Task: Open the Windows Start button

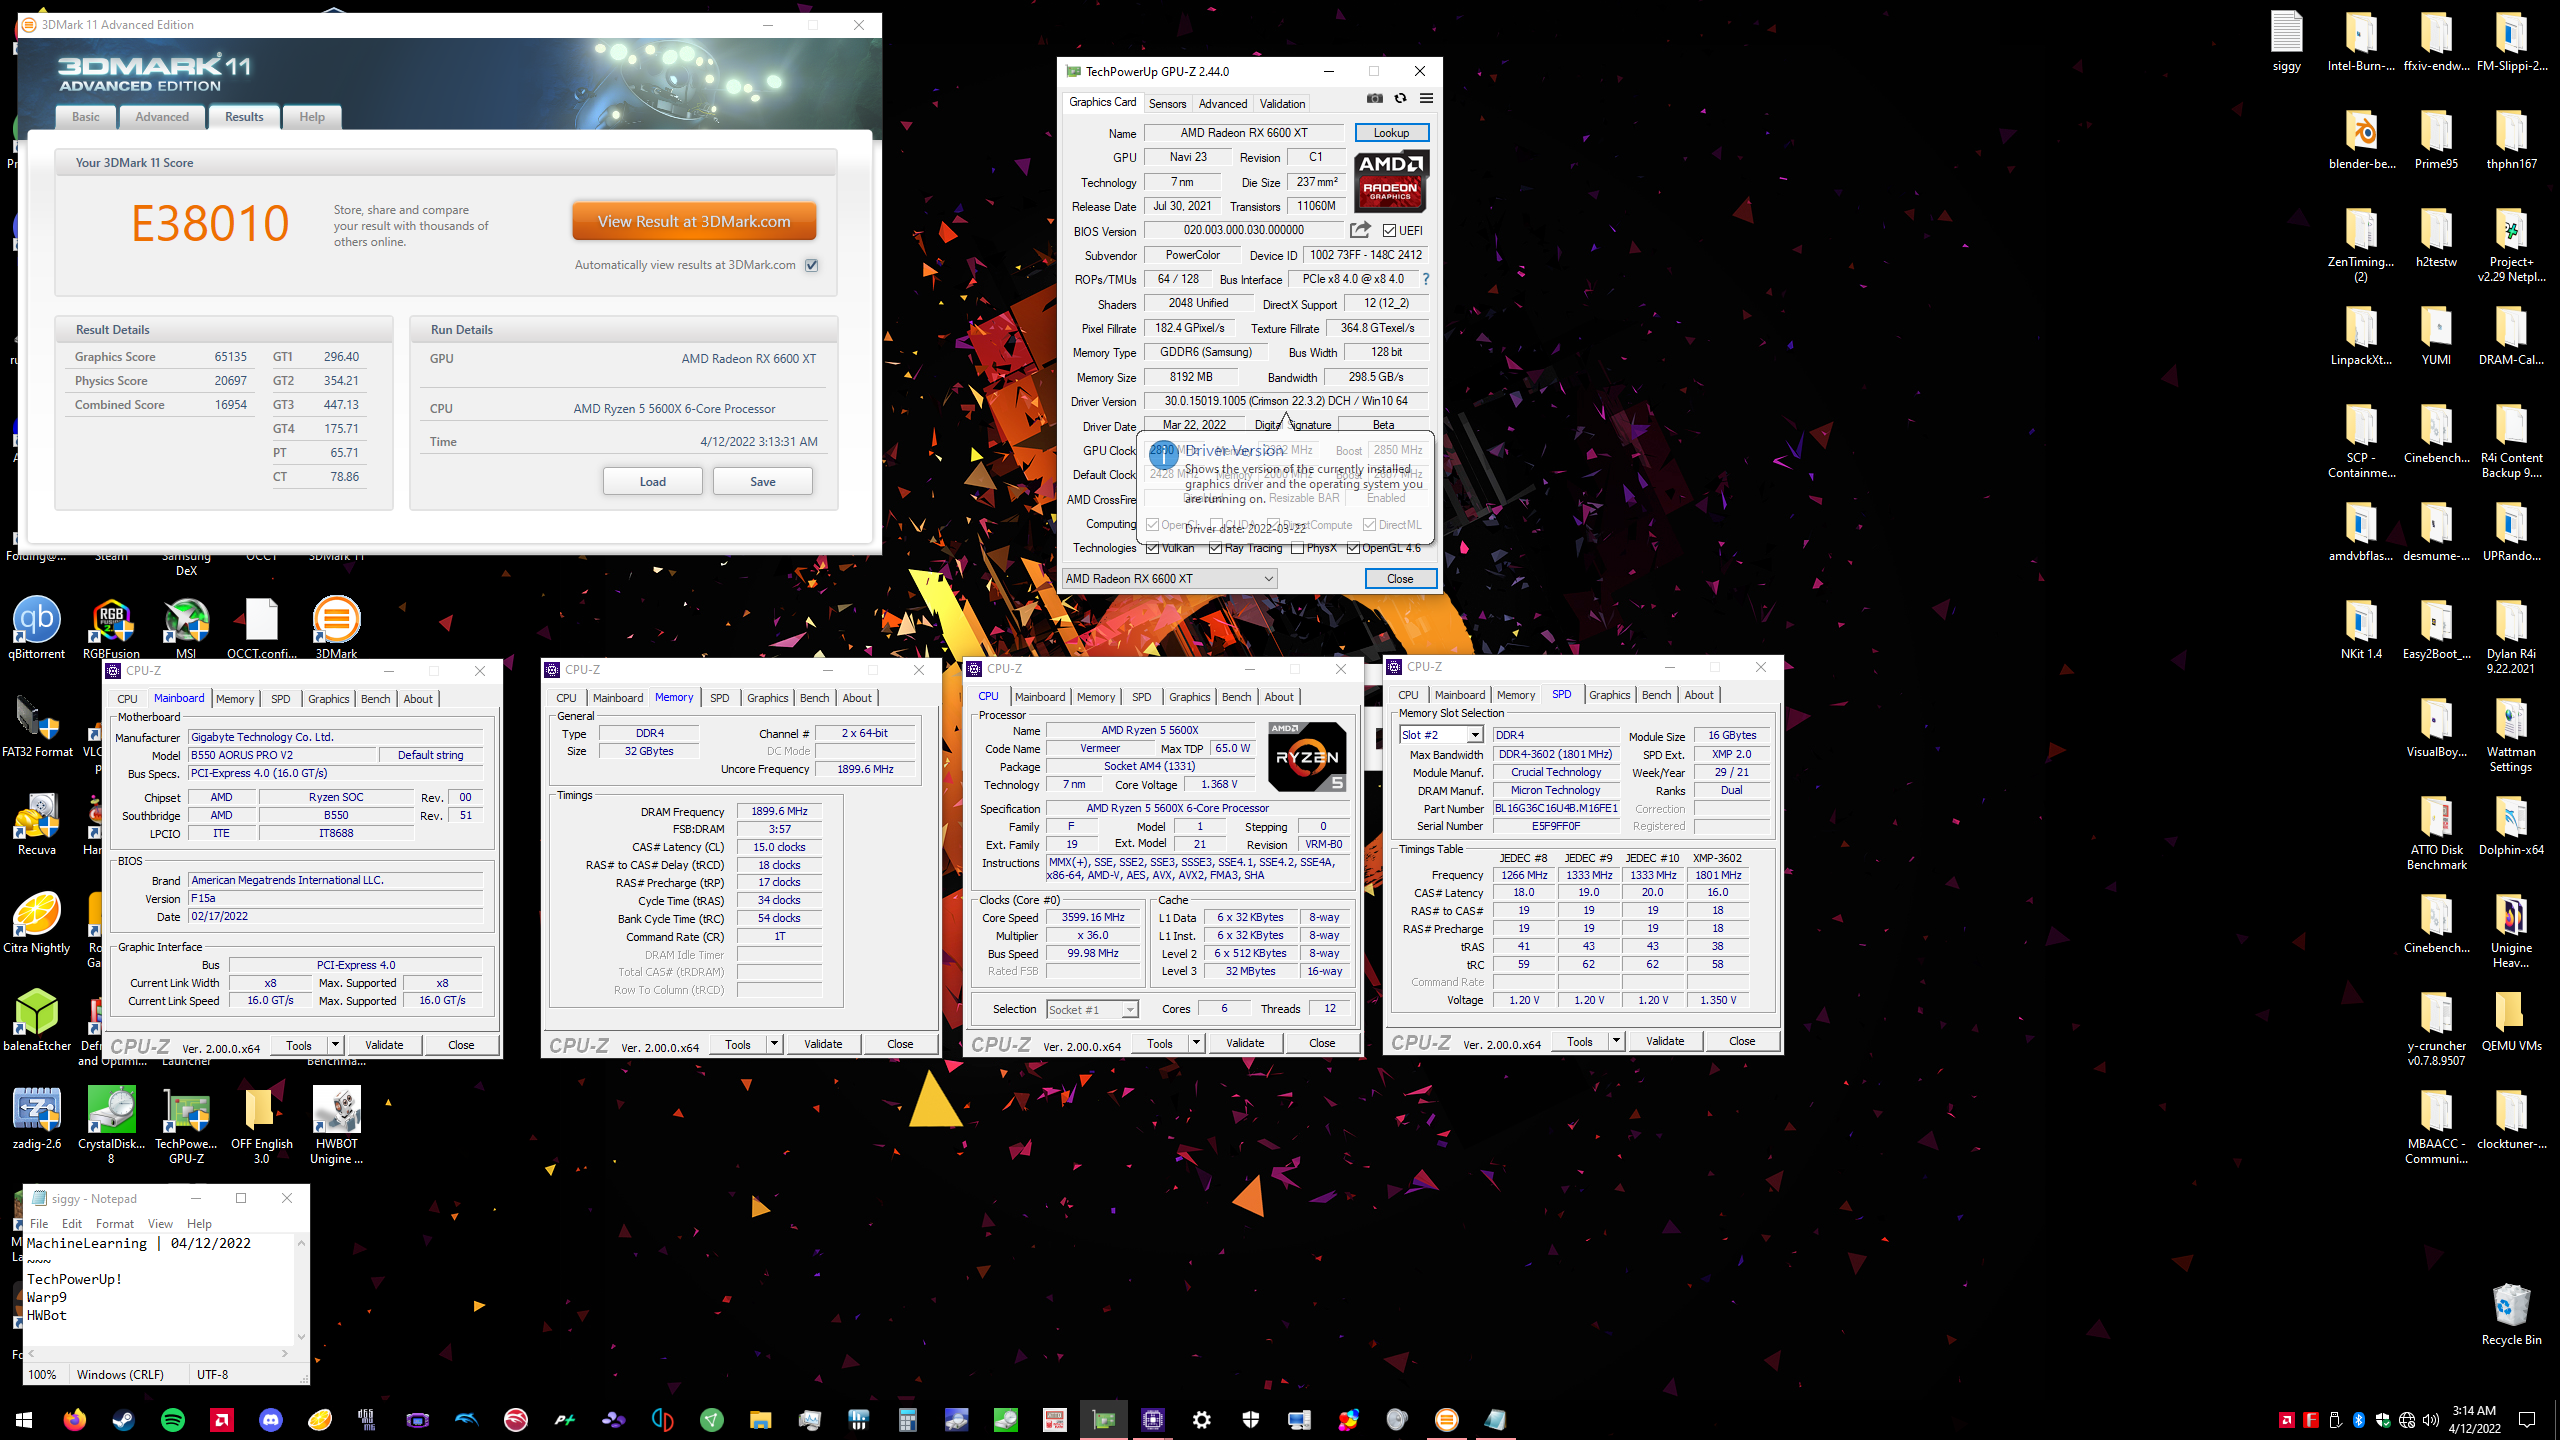Action: click(x=24, y=1419)
